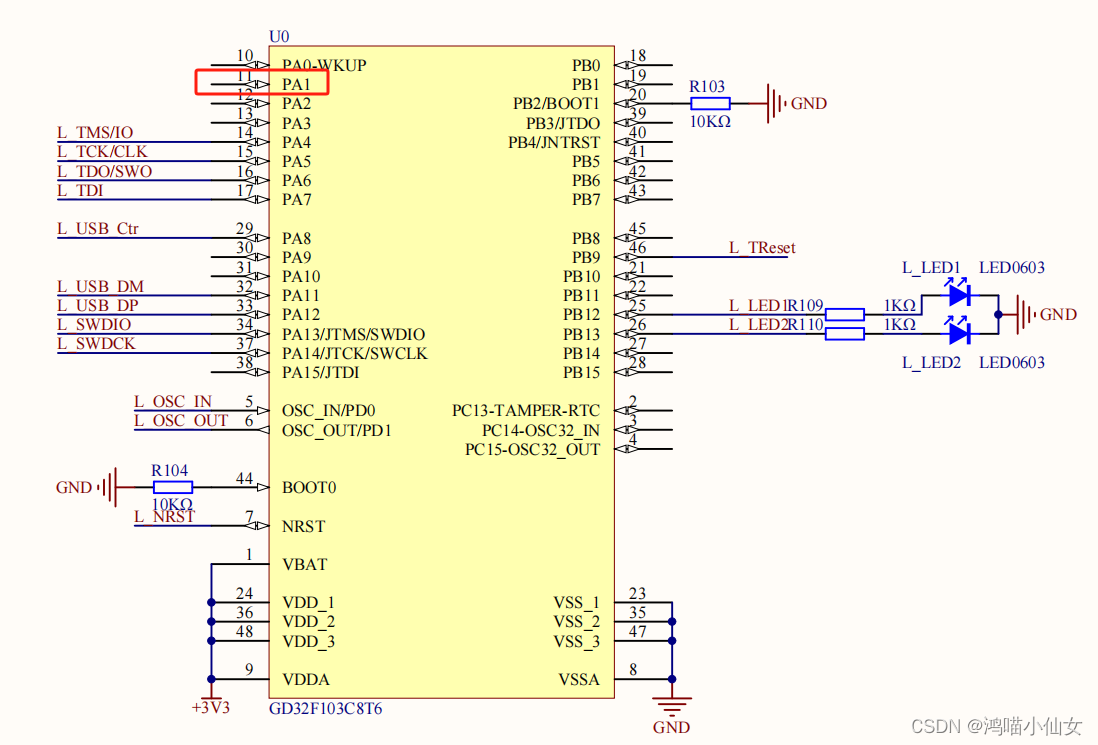
Task: Click the VSSA pin name
Action: tap(579, 679)
